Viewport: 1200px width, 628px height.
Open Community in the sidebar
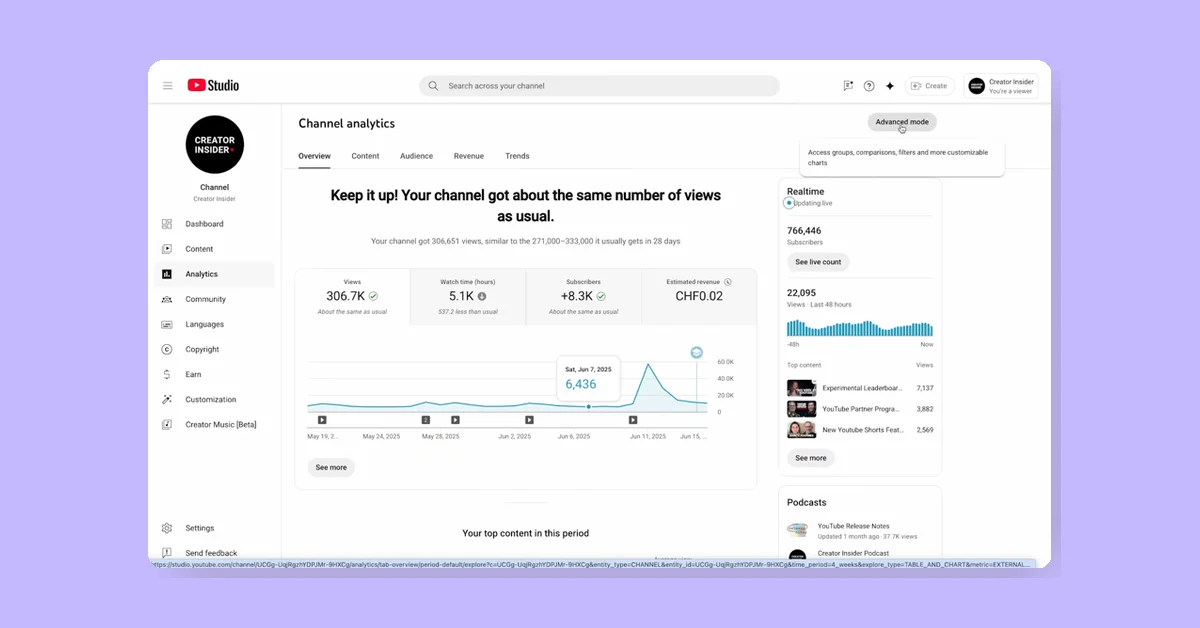pyautogui.click(x=214, y=299)
